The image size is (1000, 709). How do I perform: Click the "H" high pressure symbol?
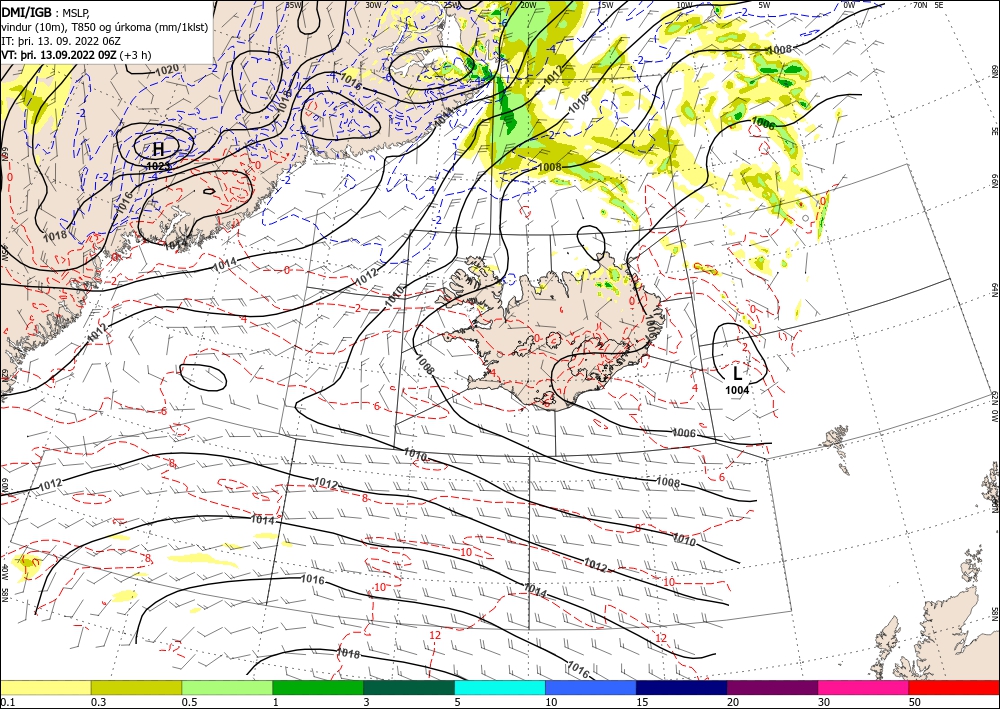[x=158, y=149]
